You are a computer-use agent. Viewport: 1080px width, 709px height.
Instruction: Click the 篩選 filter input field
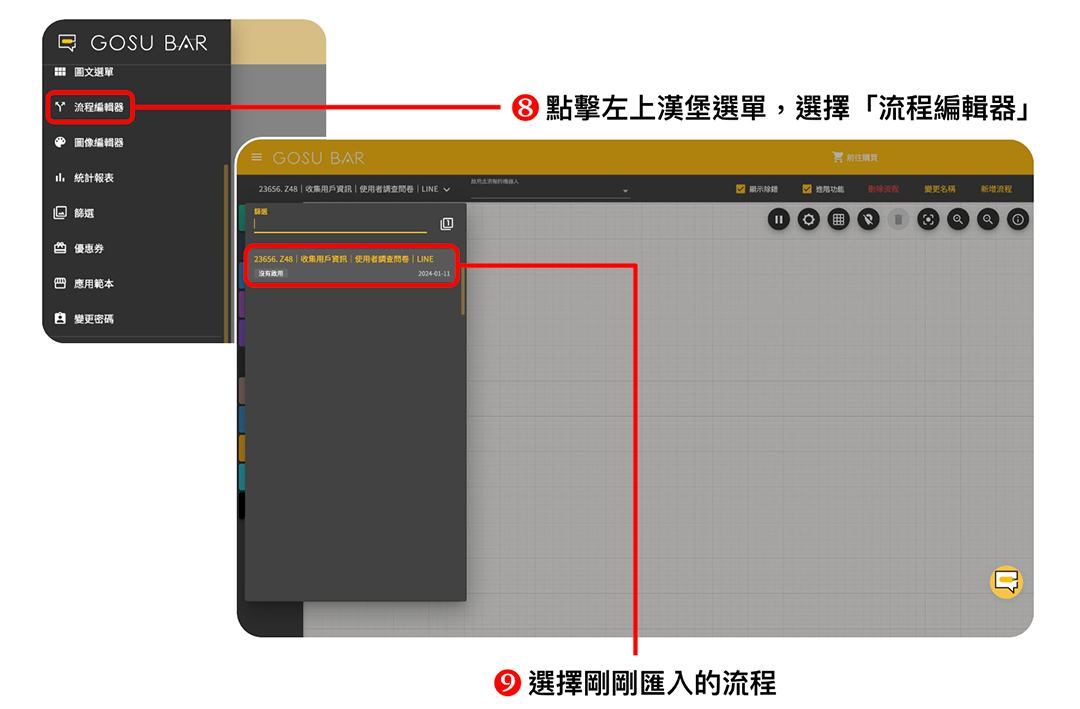[x=340, y=225]
